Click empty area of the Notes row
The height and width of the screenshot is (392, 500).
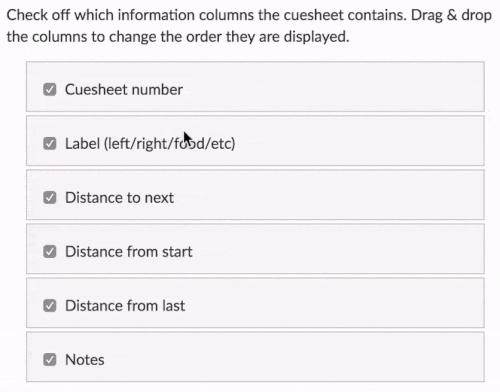coord(293,357)
